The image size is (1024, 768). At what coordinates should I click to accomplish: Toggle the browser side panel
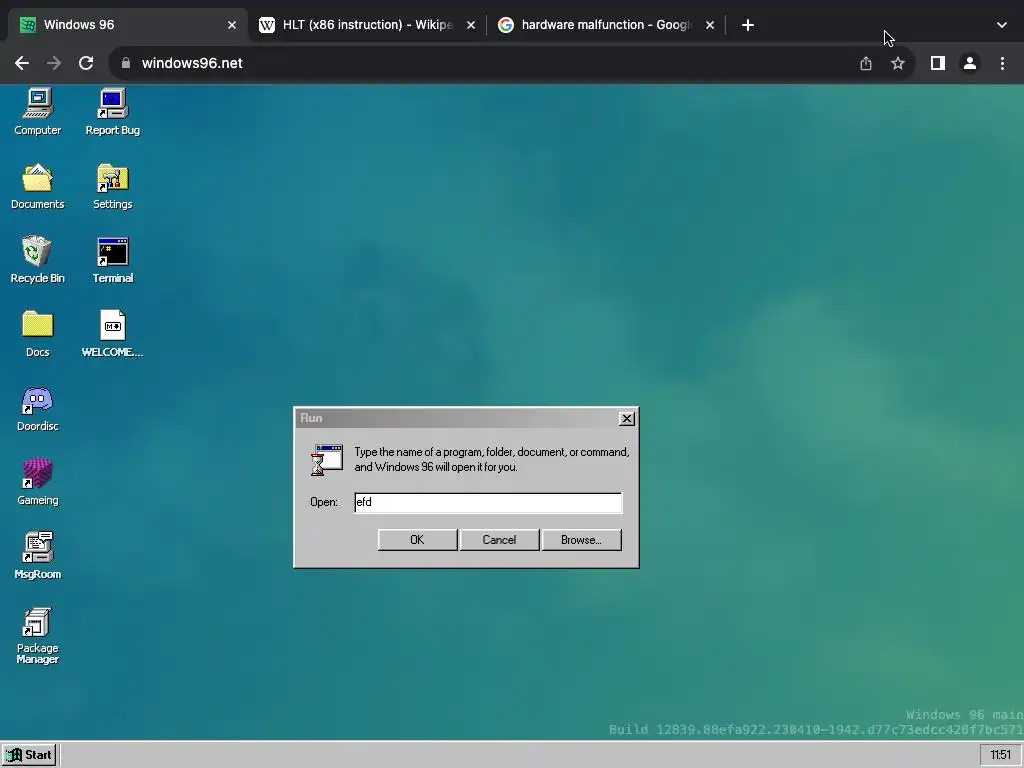pos(938,63)
